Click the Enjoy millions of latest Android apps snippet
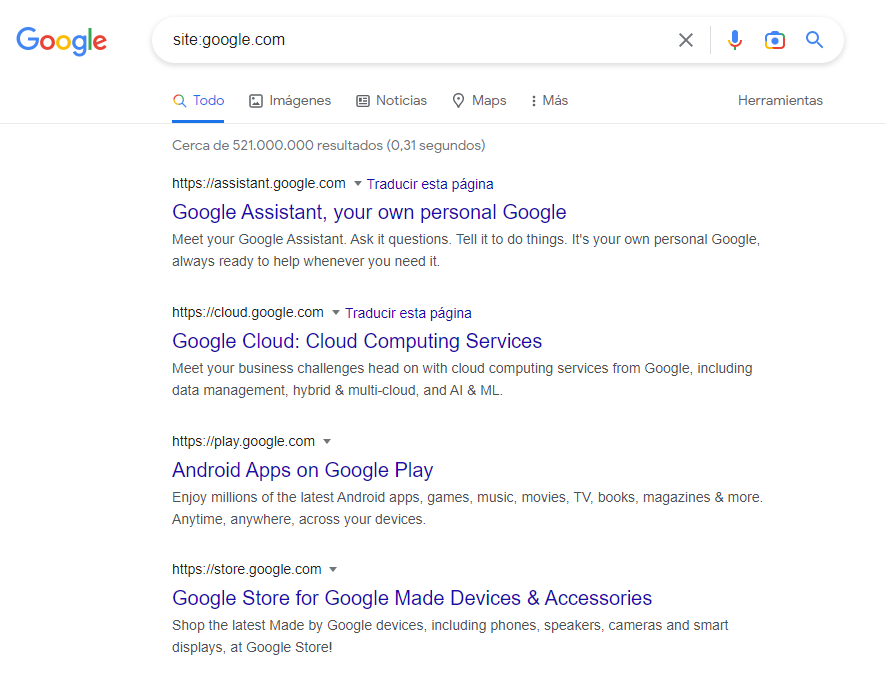The height and width of the screenshot is (679, 886). [x=468, y=508]
